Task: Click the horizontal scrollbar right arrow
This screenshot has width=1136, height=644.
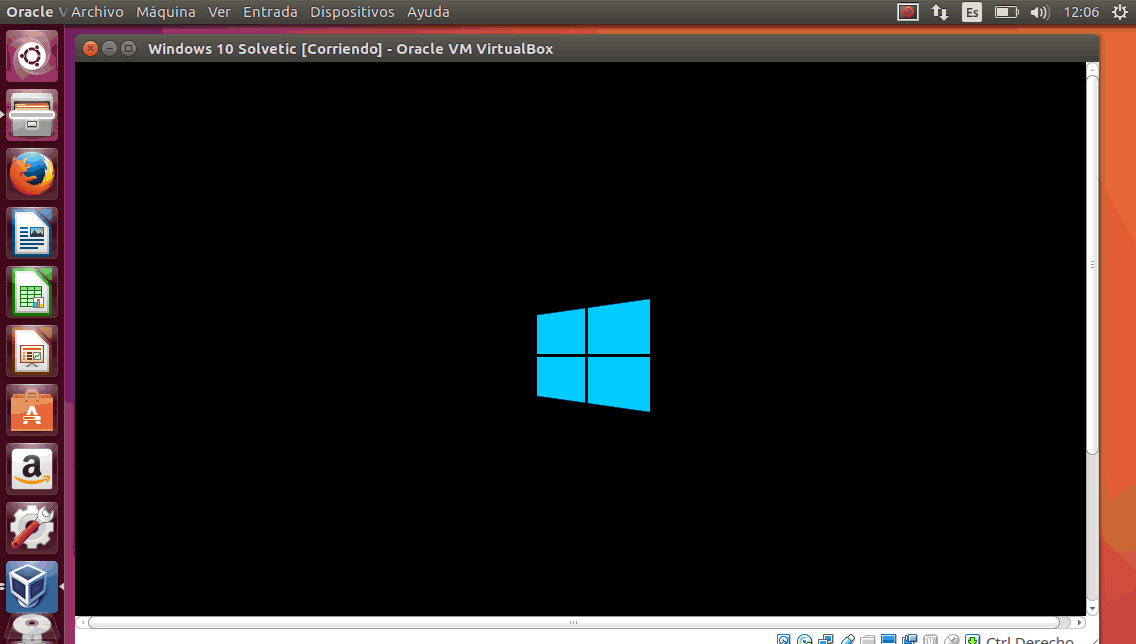Action: (x=1079, y=622)
